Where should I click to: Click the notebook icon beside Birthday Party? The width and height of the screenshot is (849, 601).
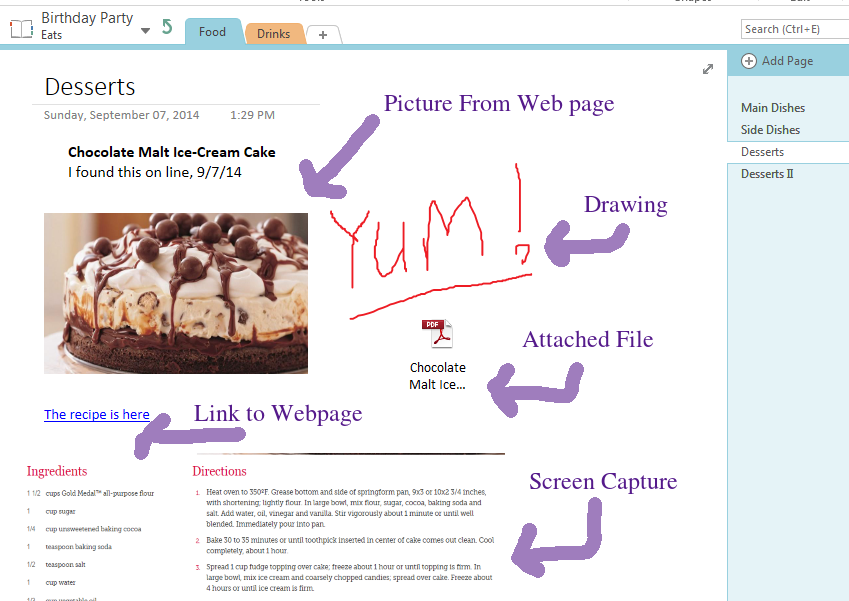pos(21,28)
